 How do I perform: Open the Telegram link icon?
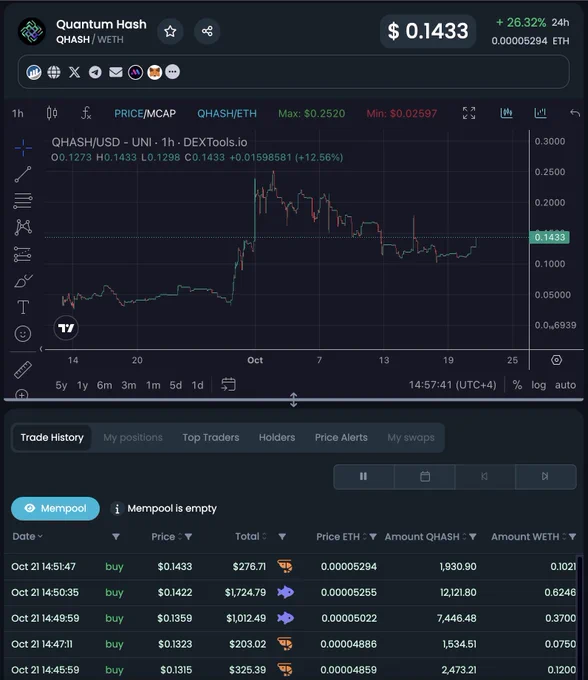coord(95,72)
